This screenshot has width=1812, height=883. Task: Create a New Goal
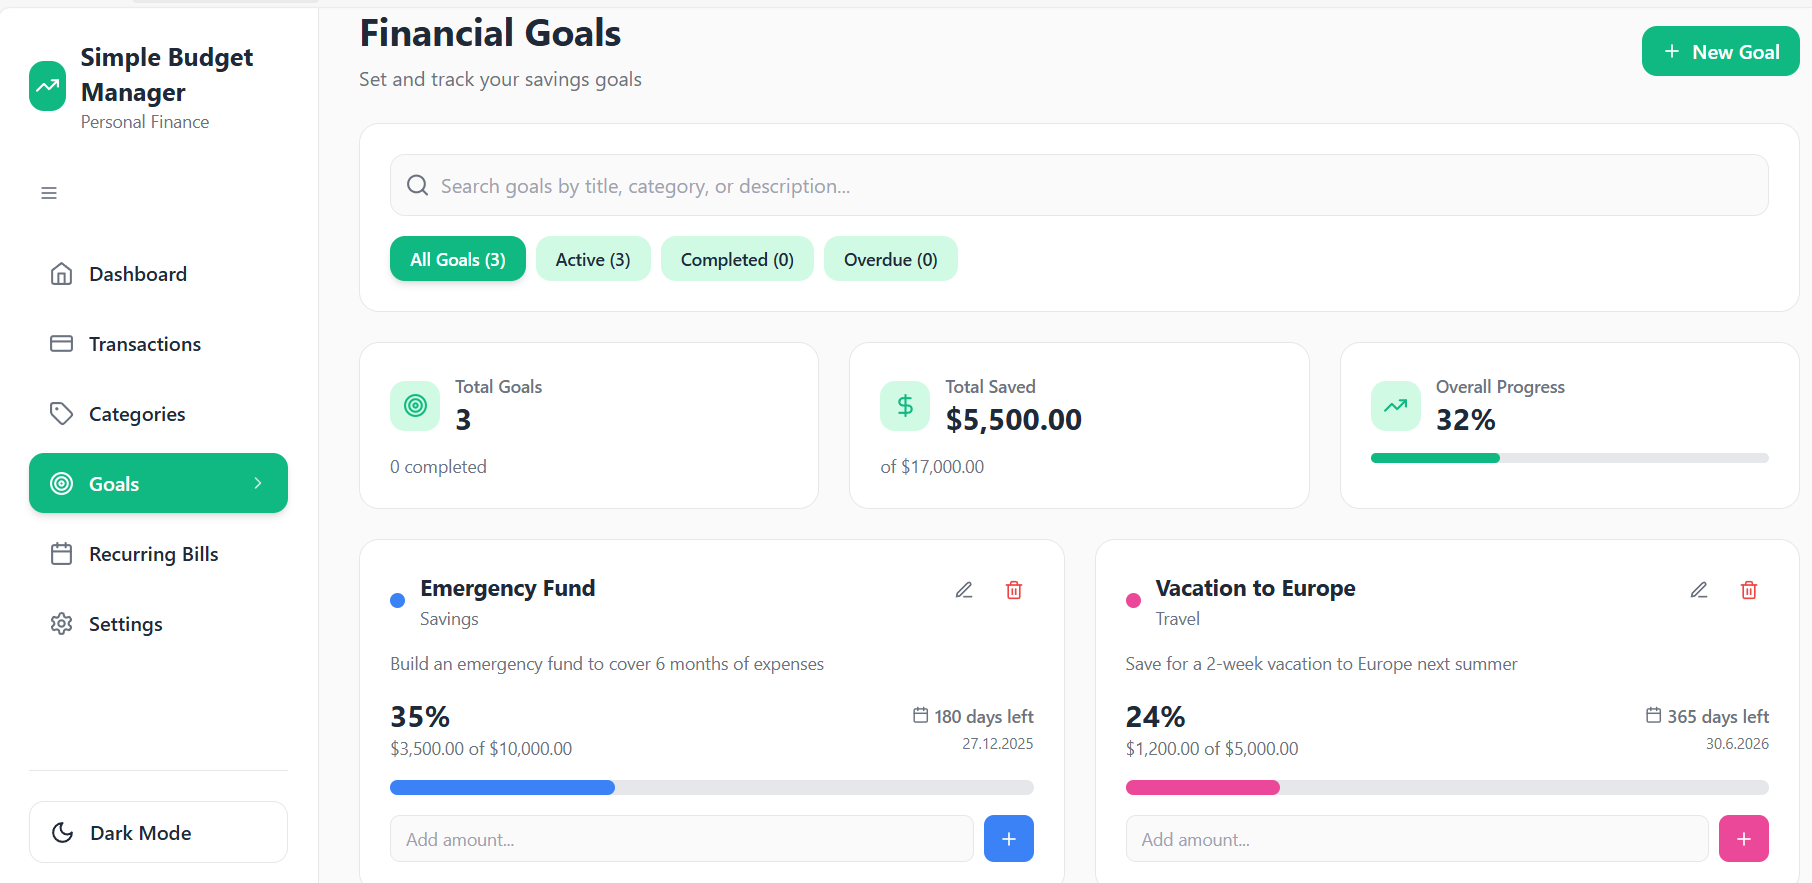pos(1720,51)
